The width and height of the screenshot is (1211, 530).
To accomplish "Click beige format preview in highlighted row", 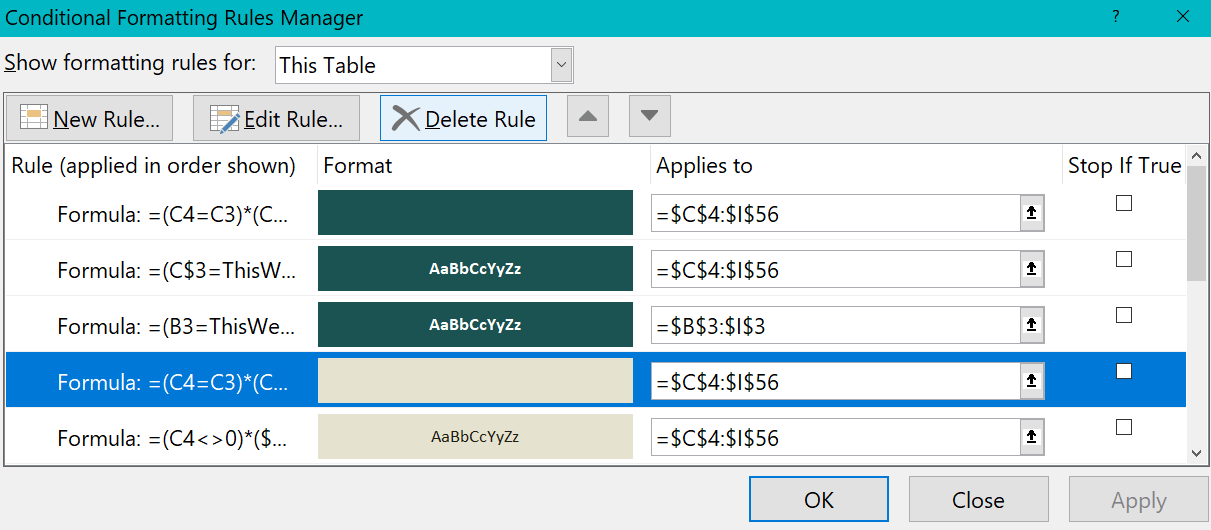I will pyautogui.click(x=475, y=381).
